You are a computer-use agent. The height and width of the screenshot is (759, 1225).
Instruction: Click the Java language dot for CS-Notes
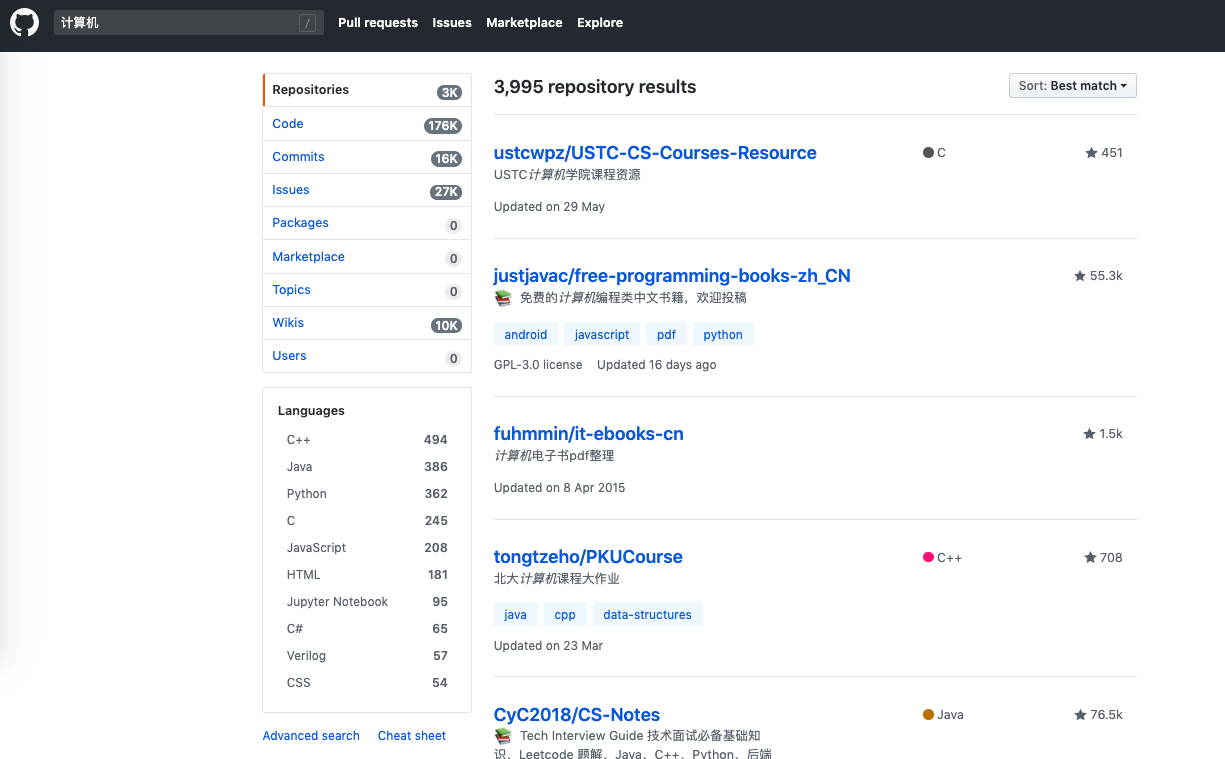tap(928, 715)
